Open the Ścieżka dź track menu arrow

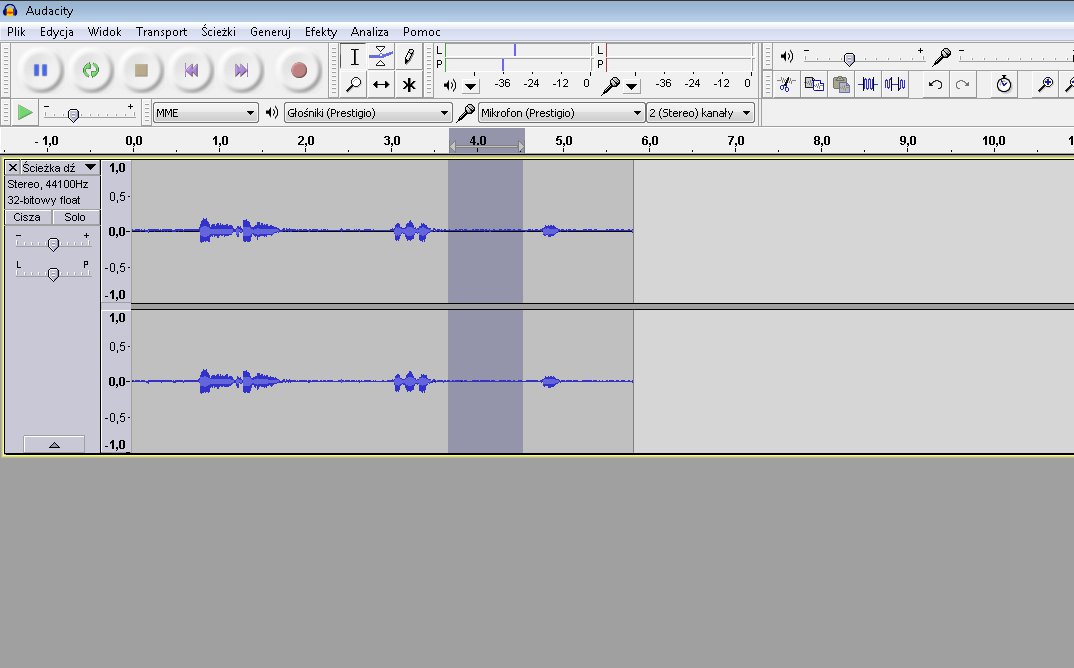tap(90, 167)
